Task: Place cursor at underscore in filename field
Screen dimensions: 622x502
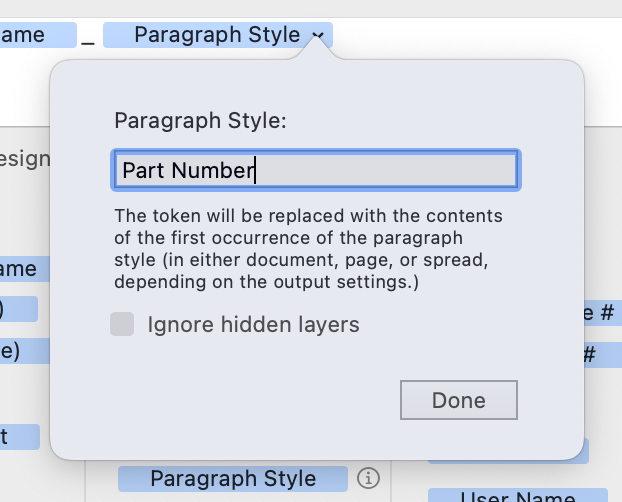Action: click(88, 40)
